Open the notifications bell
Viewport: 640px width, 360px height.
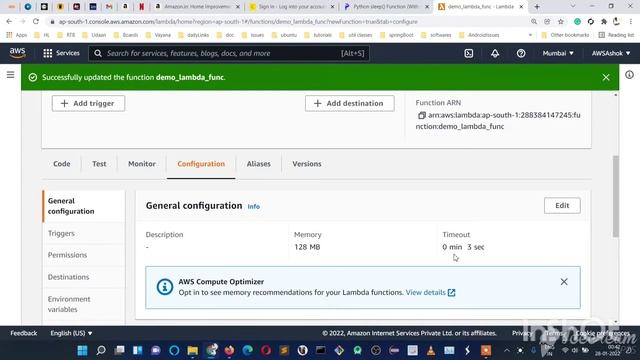(x=495, y=53)
